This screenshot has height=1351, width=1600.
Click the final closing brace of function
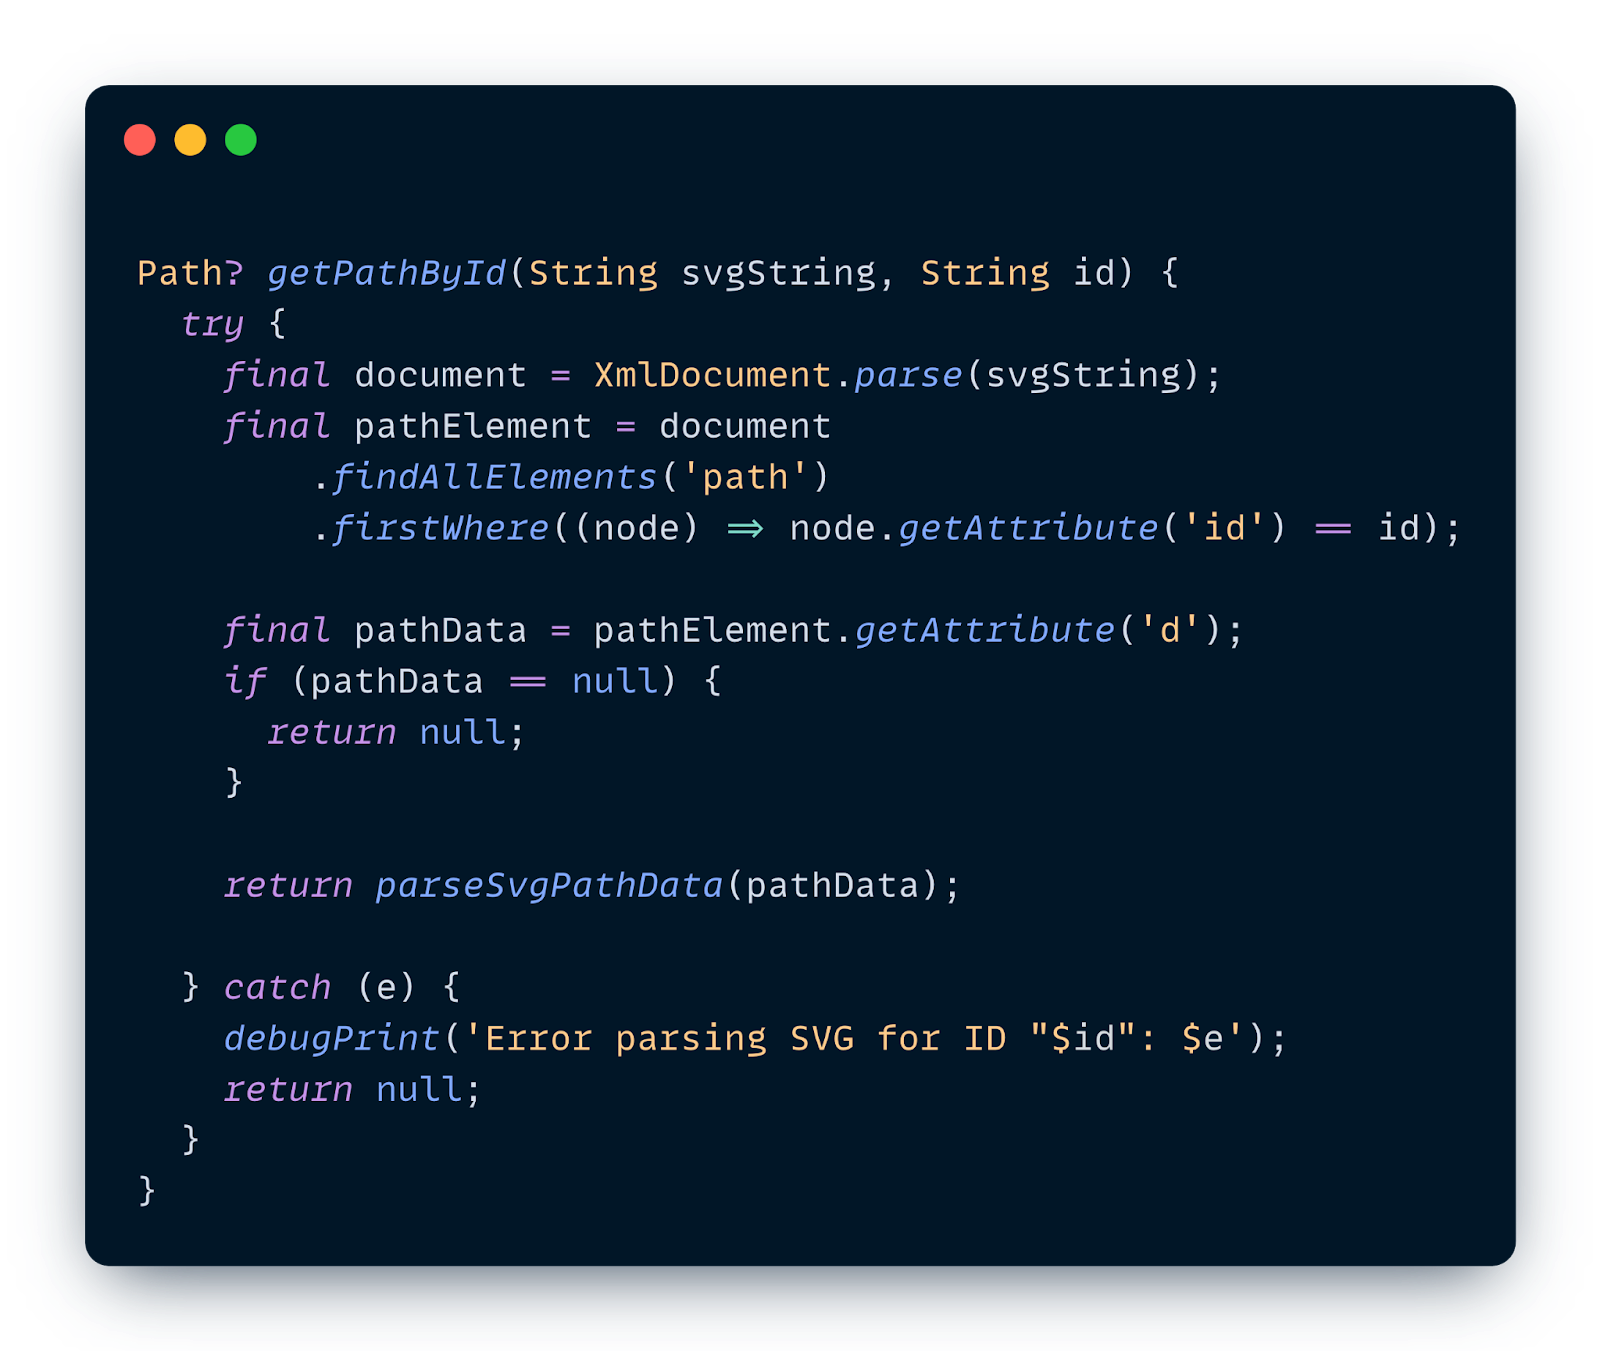[x=147, y=1190]
